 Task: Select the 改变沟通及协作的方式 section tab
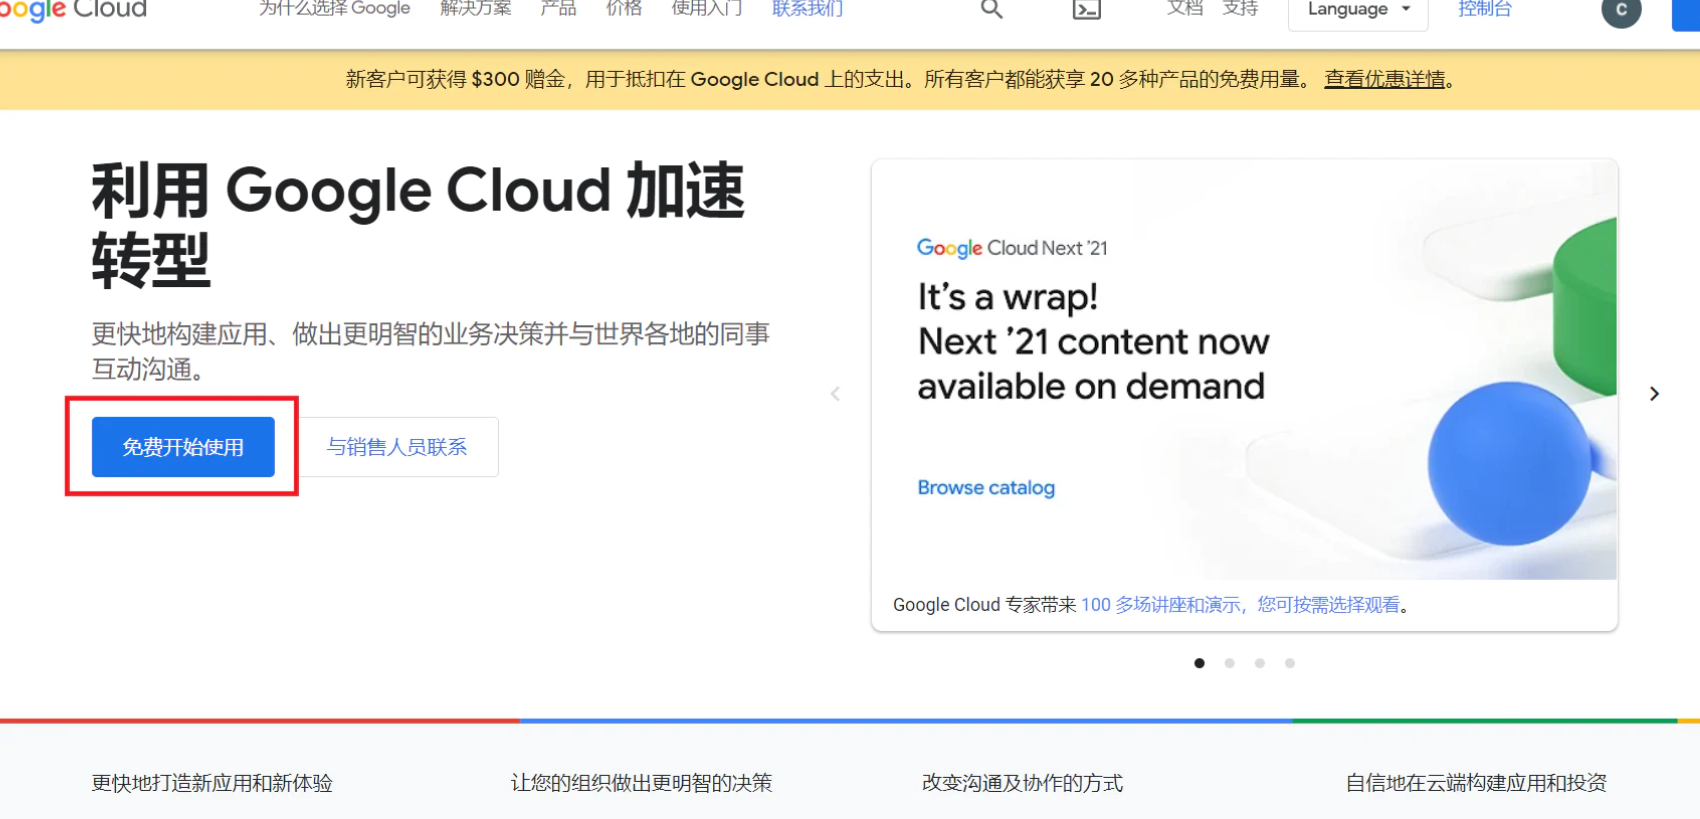click(1022, 783)
